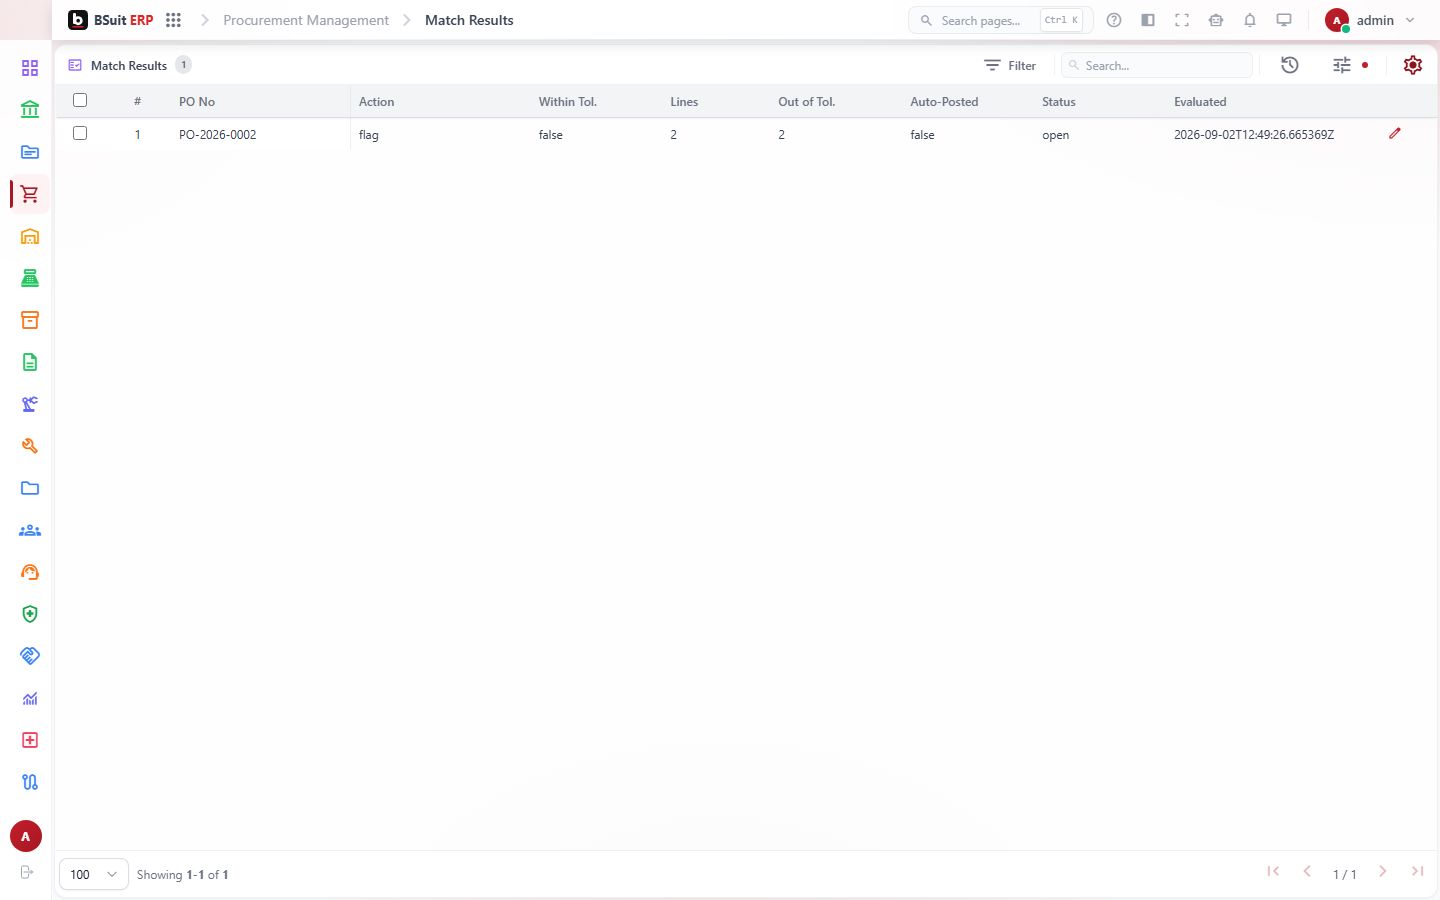Open the archive box sidebar icon
1440x900 pixels.
pyautogui.click(x=30, y=320)
